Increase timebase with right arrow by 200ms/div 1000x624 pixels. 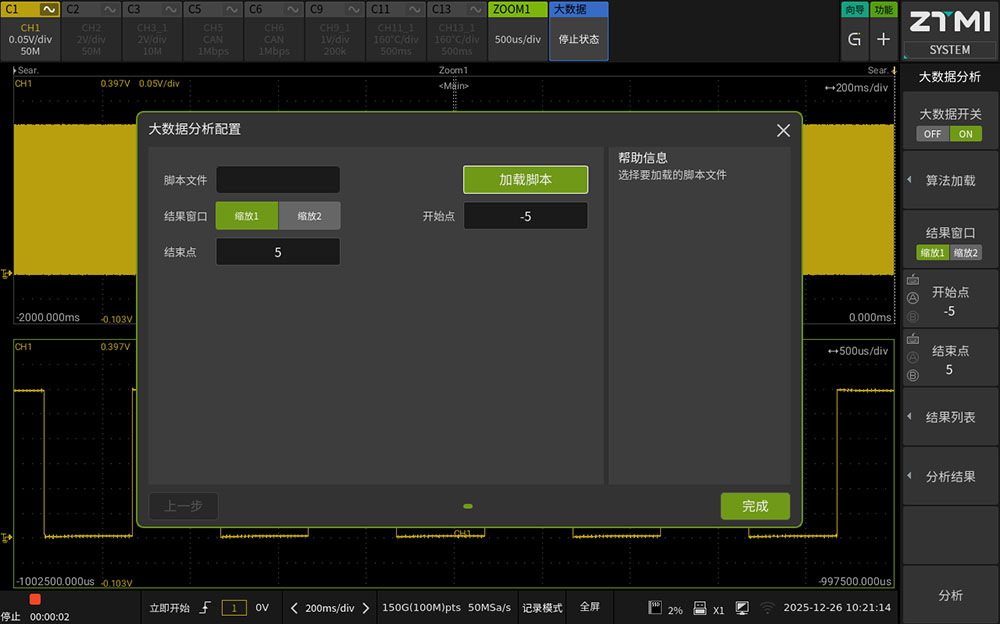pos(366,607)
